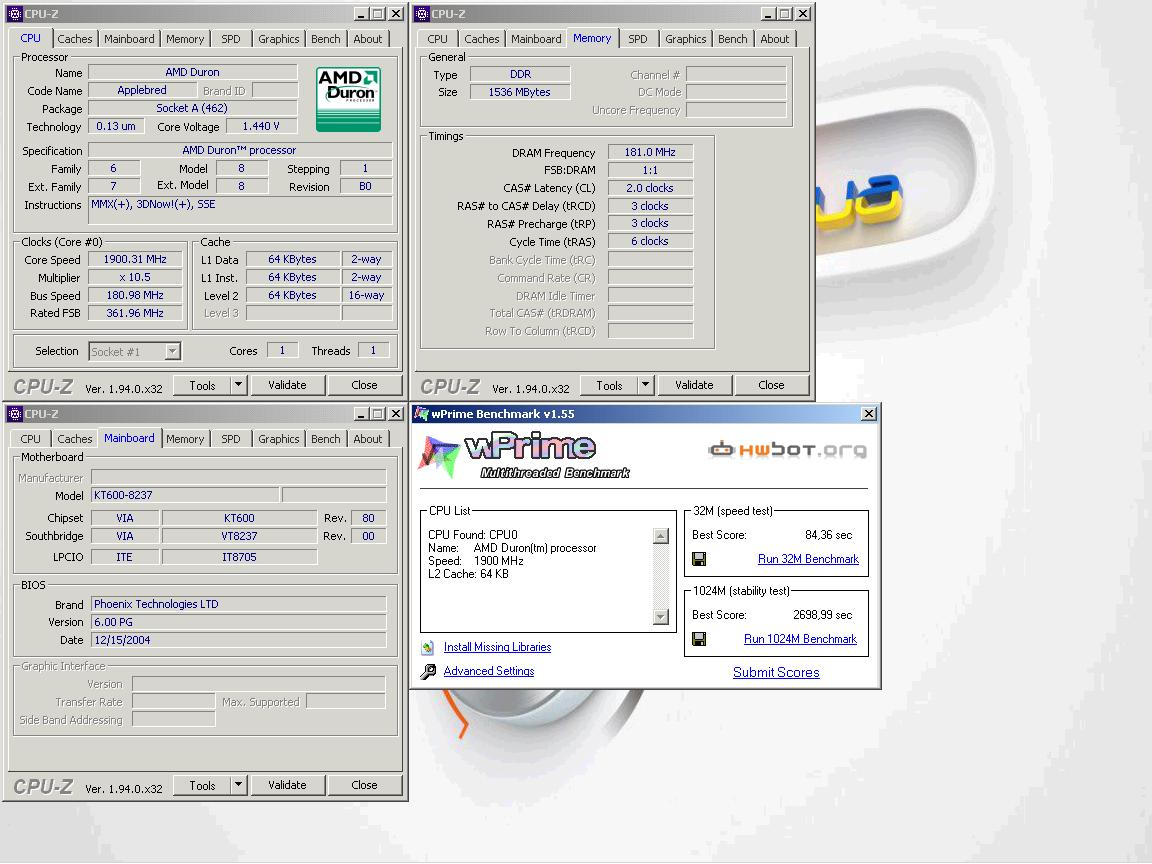The height and width of the screenshot is (864, 1152).
Task: Click the mainboard Model KT600-8237 field
Action: (x=184, y=495)
